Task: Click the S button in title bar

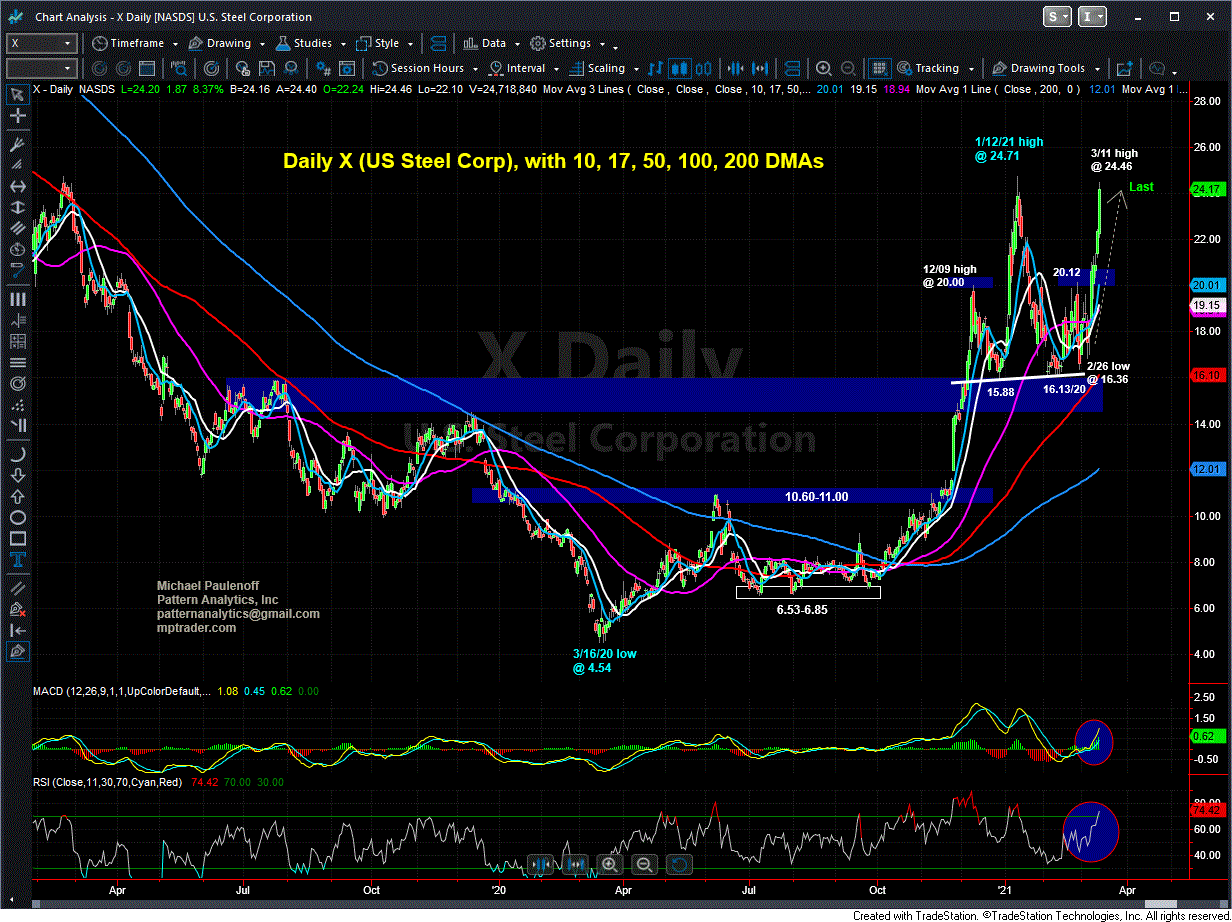Action: point(1057,16)
